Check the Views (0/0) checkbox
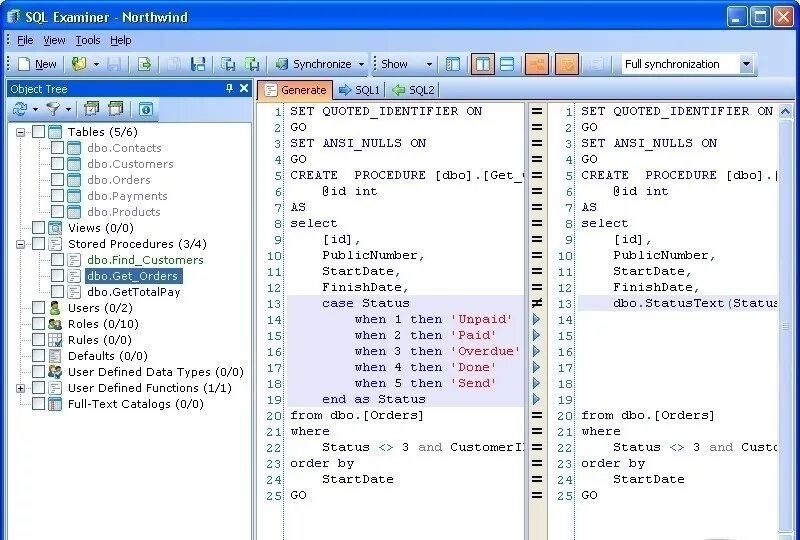800x540 pixels. pyautogui.click(x=38, y=228)
